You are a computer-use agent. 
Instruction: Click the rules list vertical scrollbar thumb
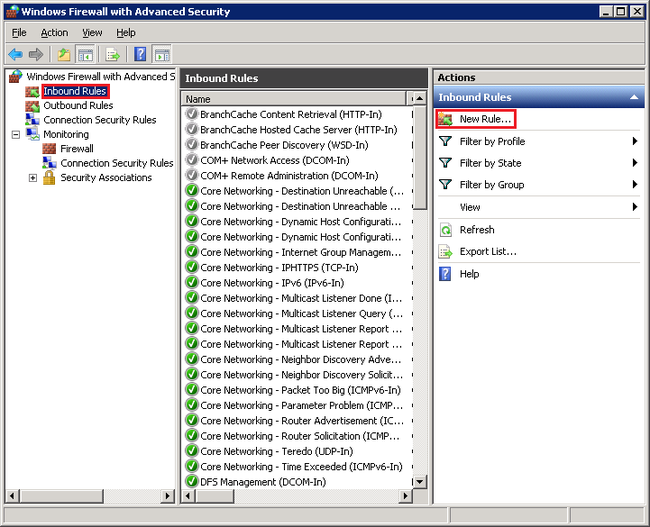tap(420, 158)
